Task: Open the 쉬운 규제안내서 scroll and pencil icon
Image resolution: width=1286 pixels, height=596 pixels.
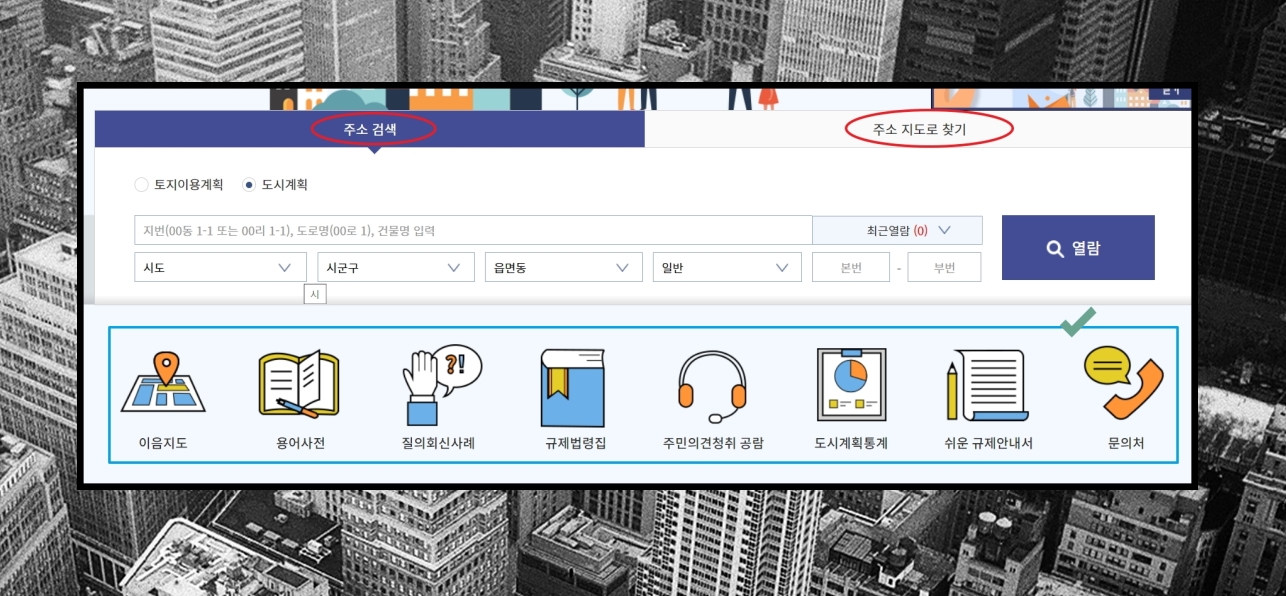Action: (x=987, y=386)
